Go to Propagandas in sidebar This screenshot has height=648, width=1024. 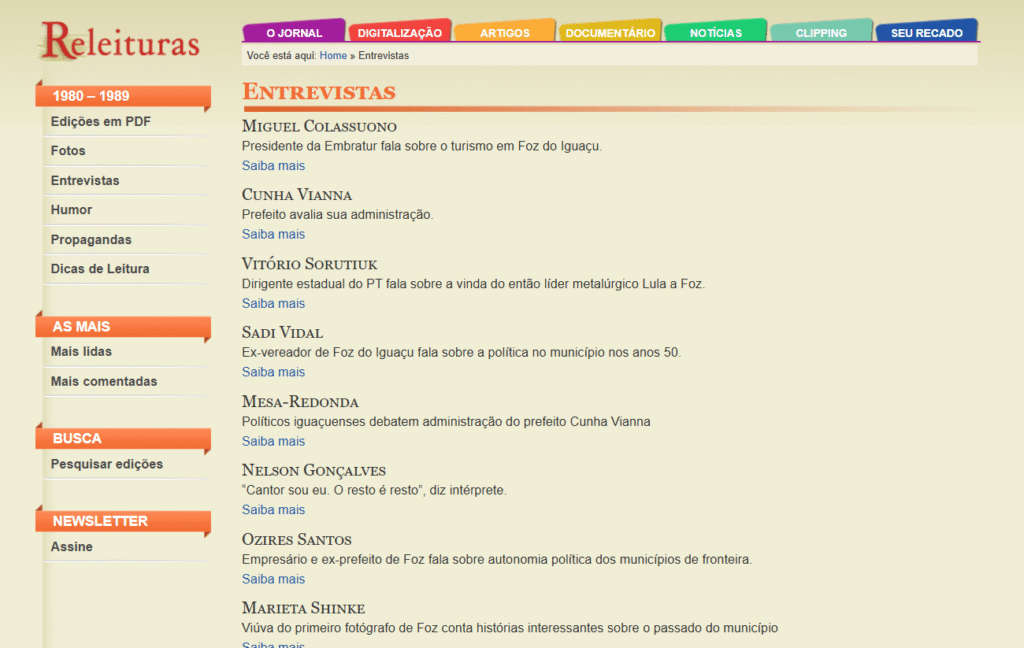(x=91, y=240)
